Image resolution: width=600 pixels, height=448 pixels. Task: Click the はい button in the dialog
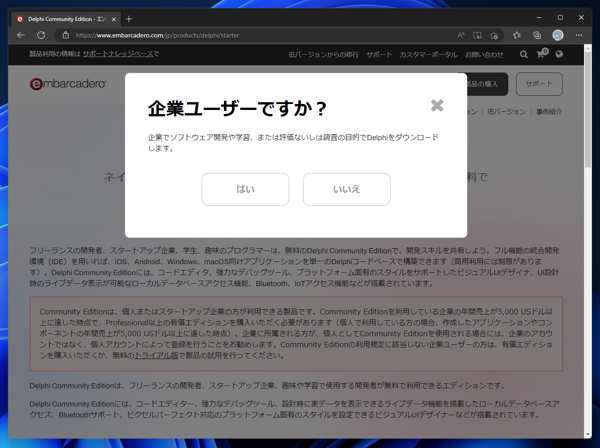245,189
